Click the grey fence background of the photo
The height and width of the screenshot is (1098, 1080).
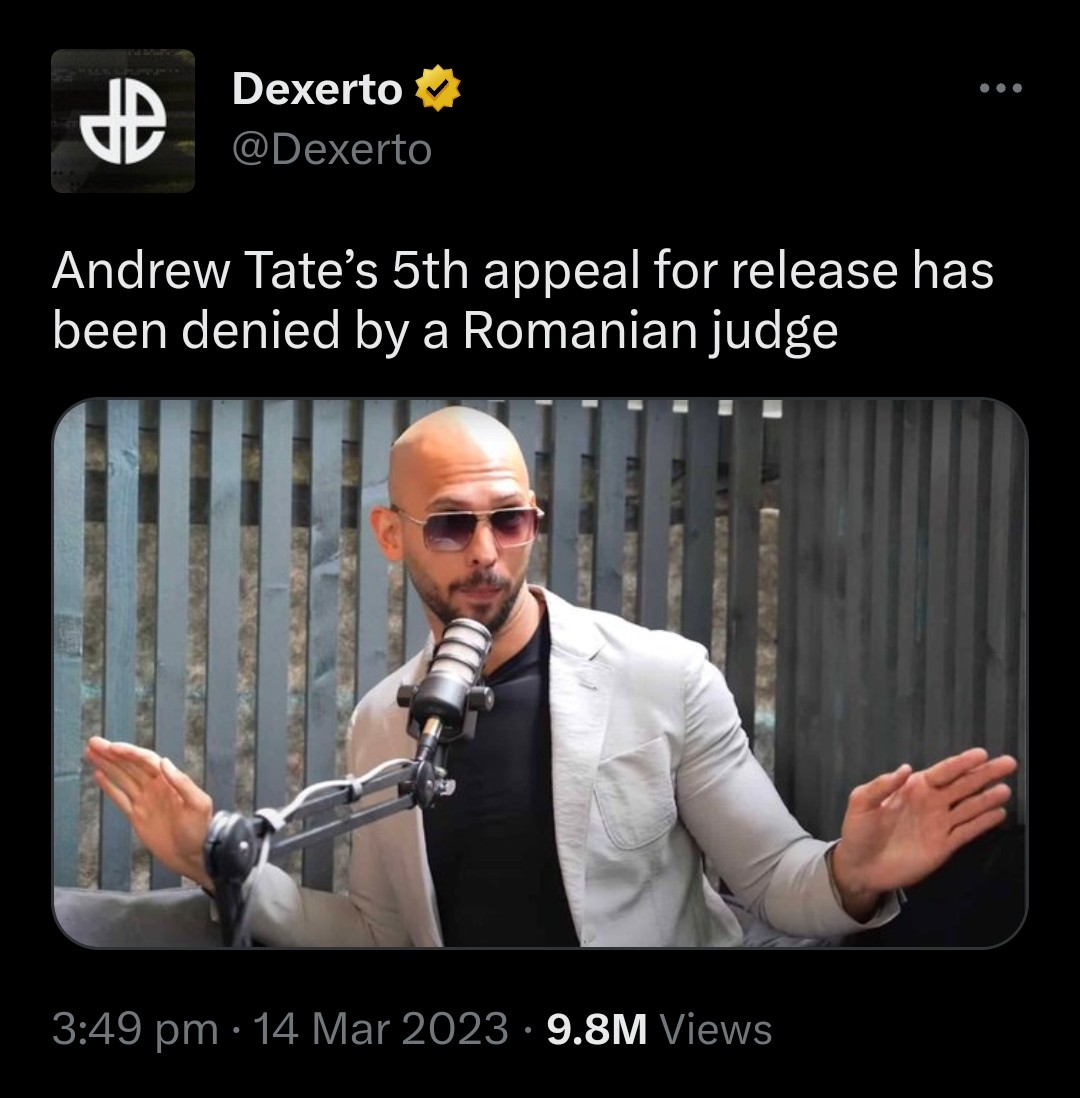[875, 560]
